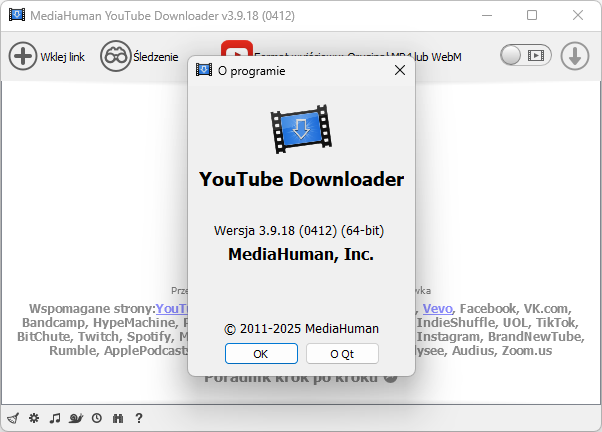
Task: Click the small icon in dialog title bar
Action: pos(204,70)
